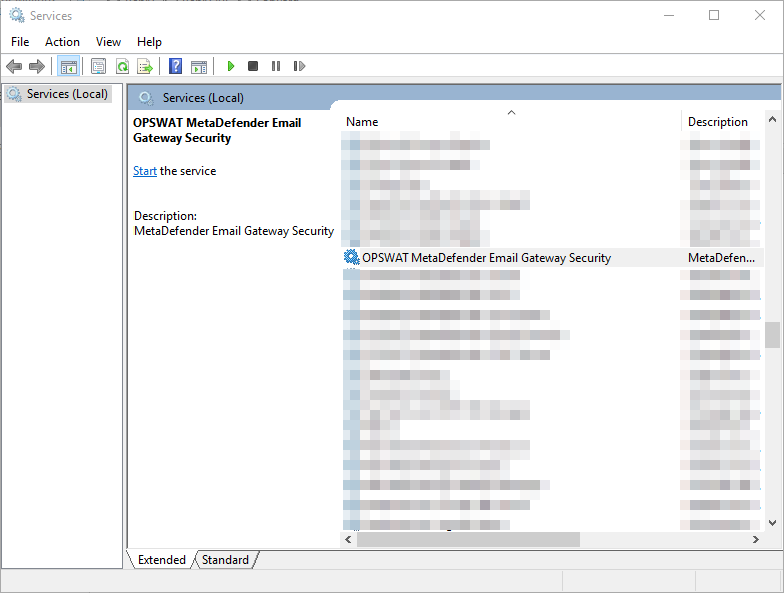Click the horizontal scrollbar right arrow
Image resolution: width=784 pixels, height=593 pixels.
coord(756,540)
